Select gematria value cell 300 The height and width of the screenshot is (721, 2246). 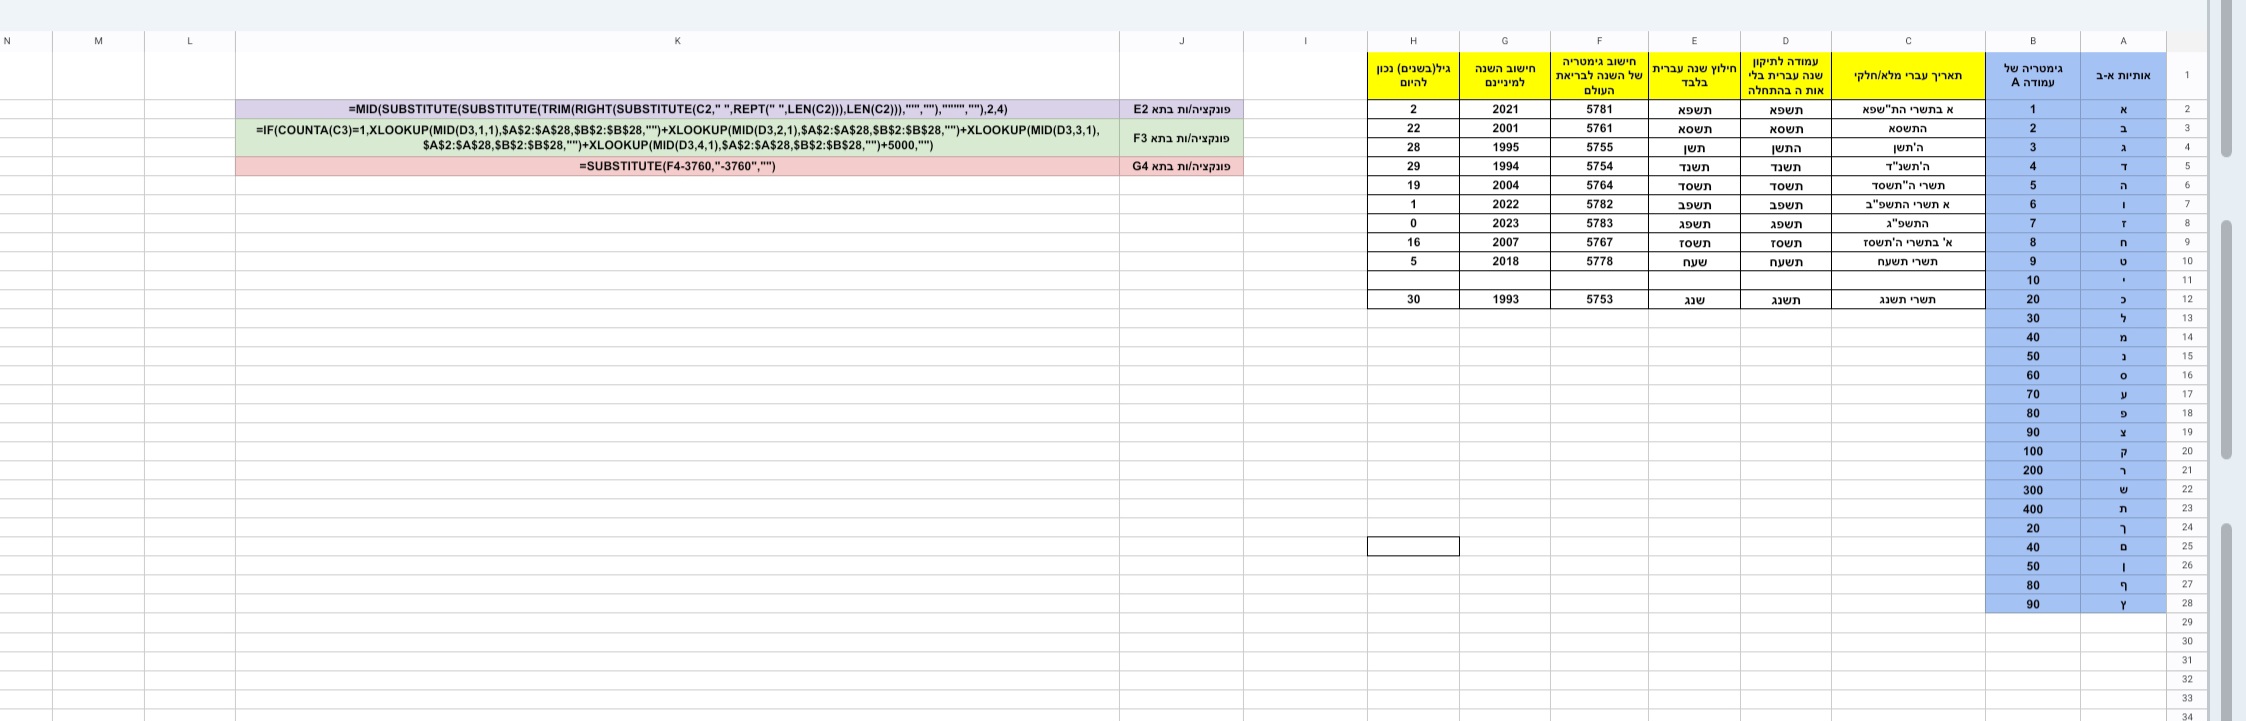2033,489
